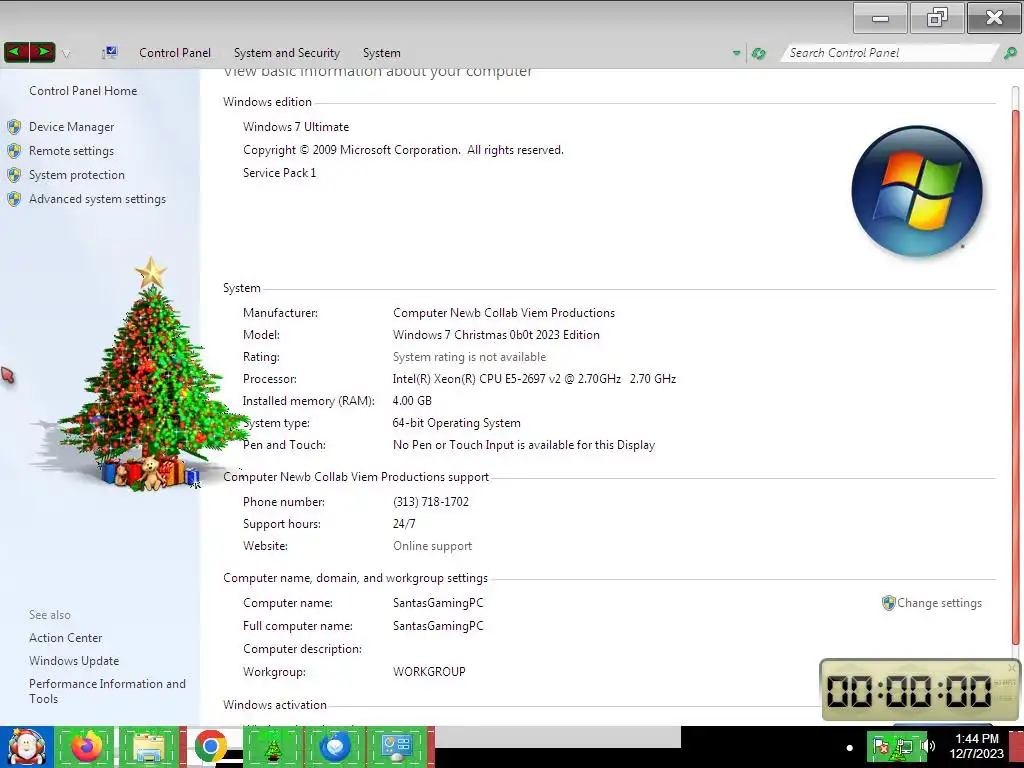The height and width of the screenshot is (768, 1024).
Task: Switch to Control Panel taskbar button
Action: pyautogui.click(x=396, y=747)
